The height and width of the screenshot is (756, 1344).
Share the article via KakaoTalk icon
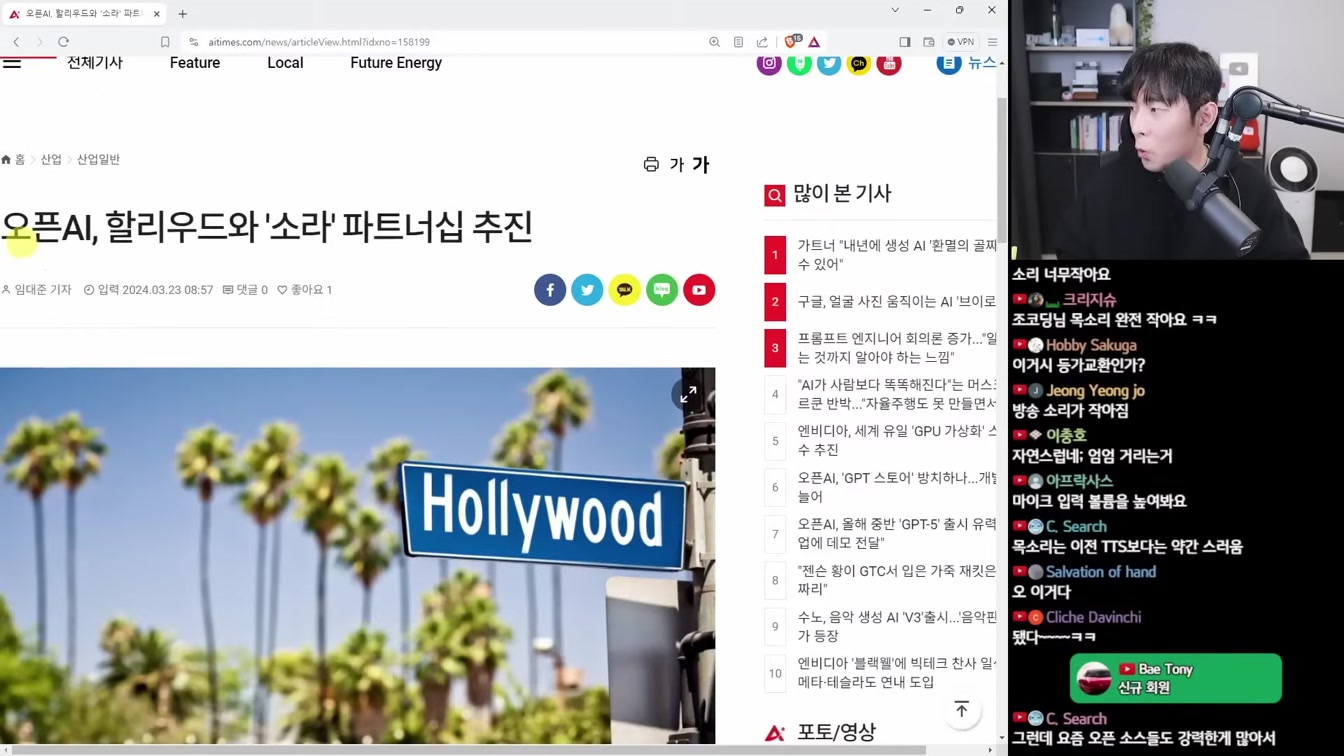click(624, 290)
